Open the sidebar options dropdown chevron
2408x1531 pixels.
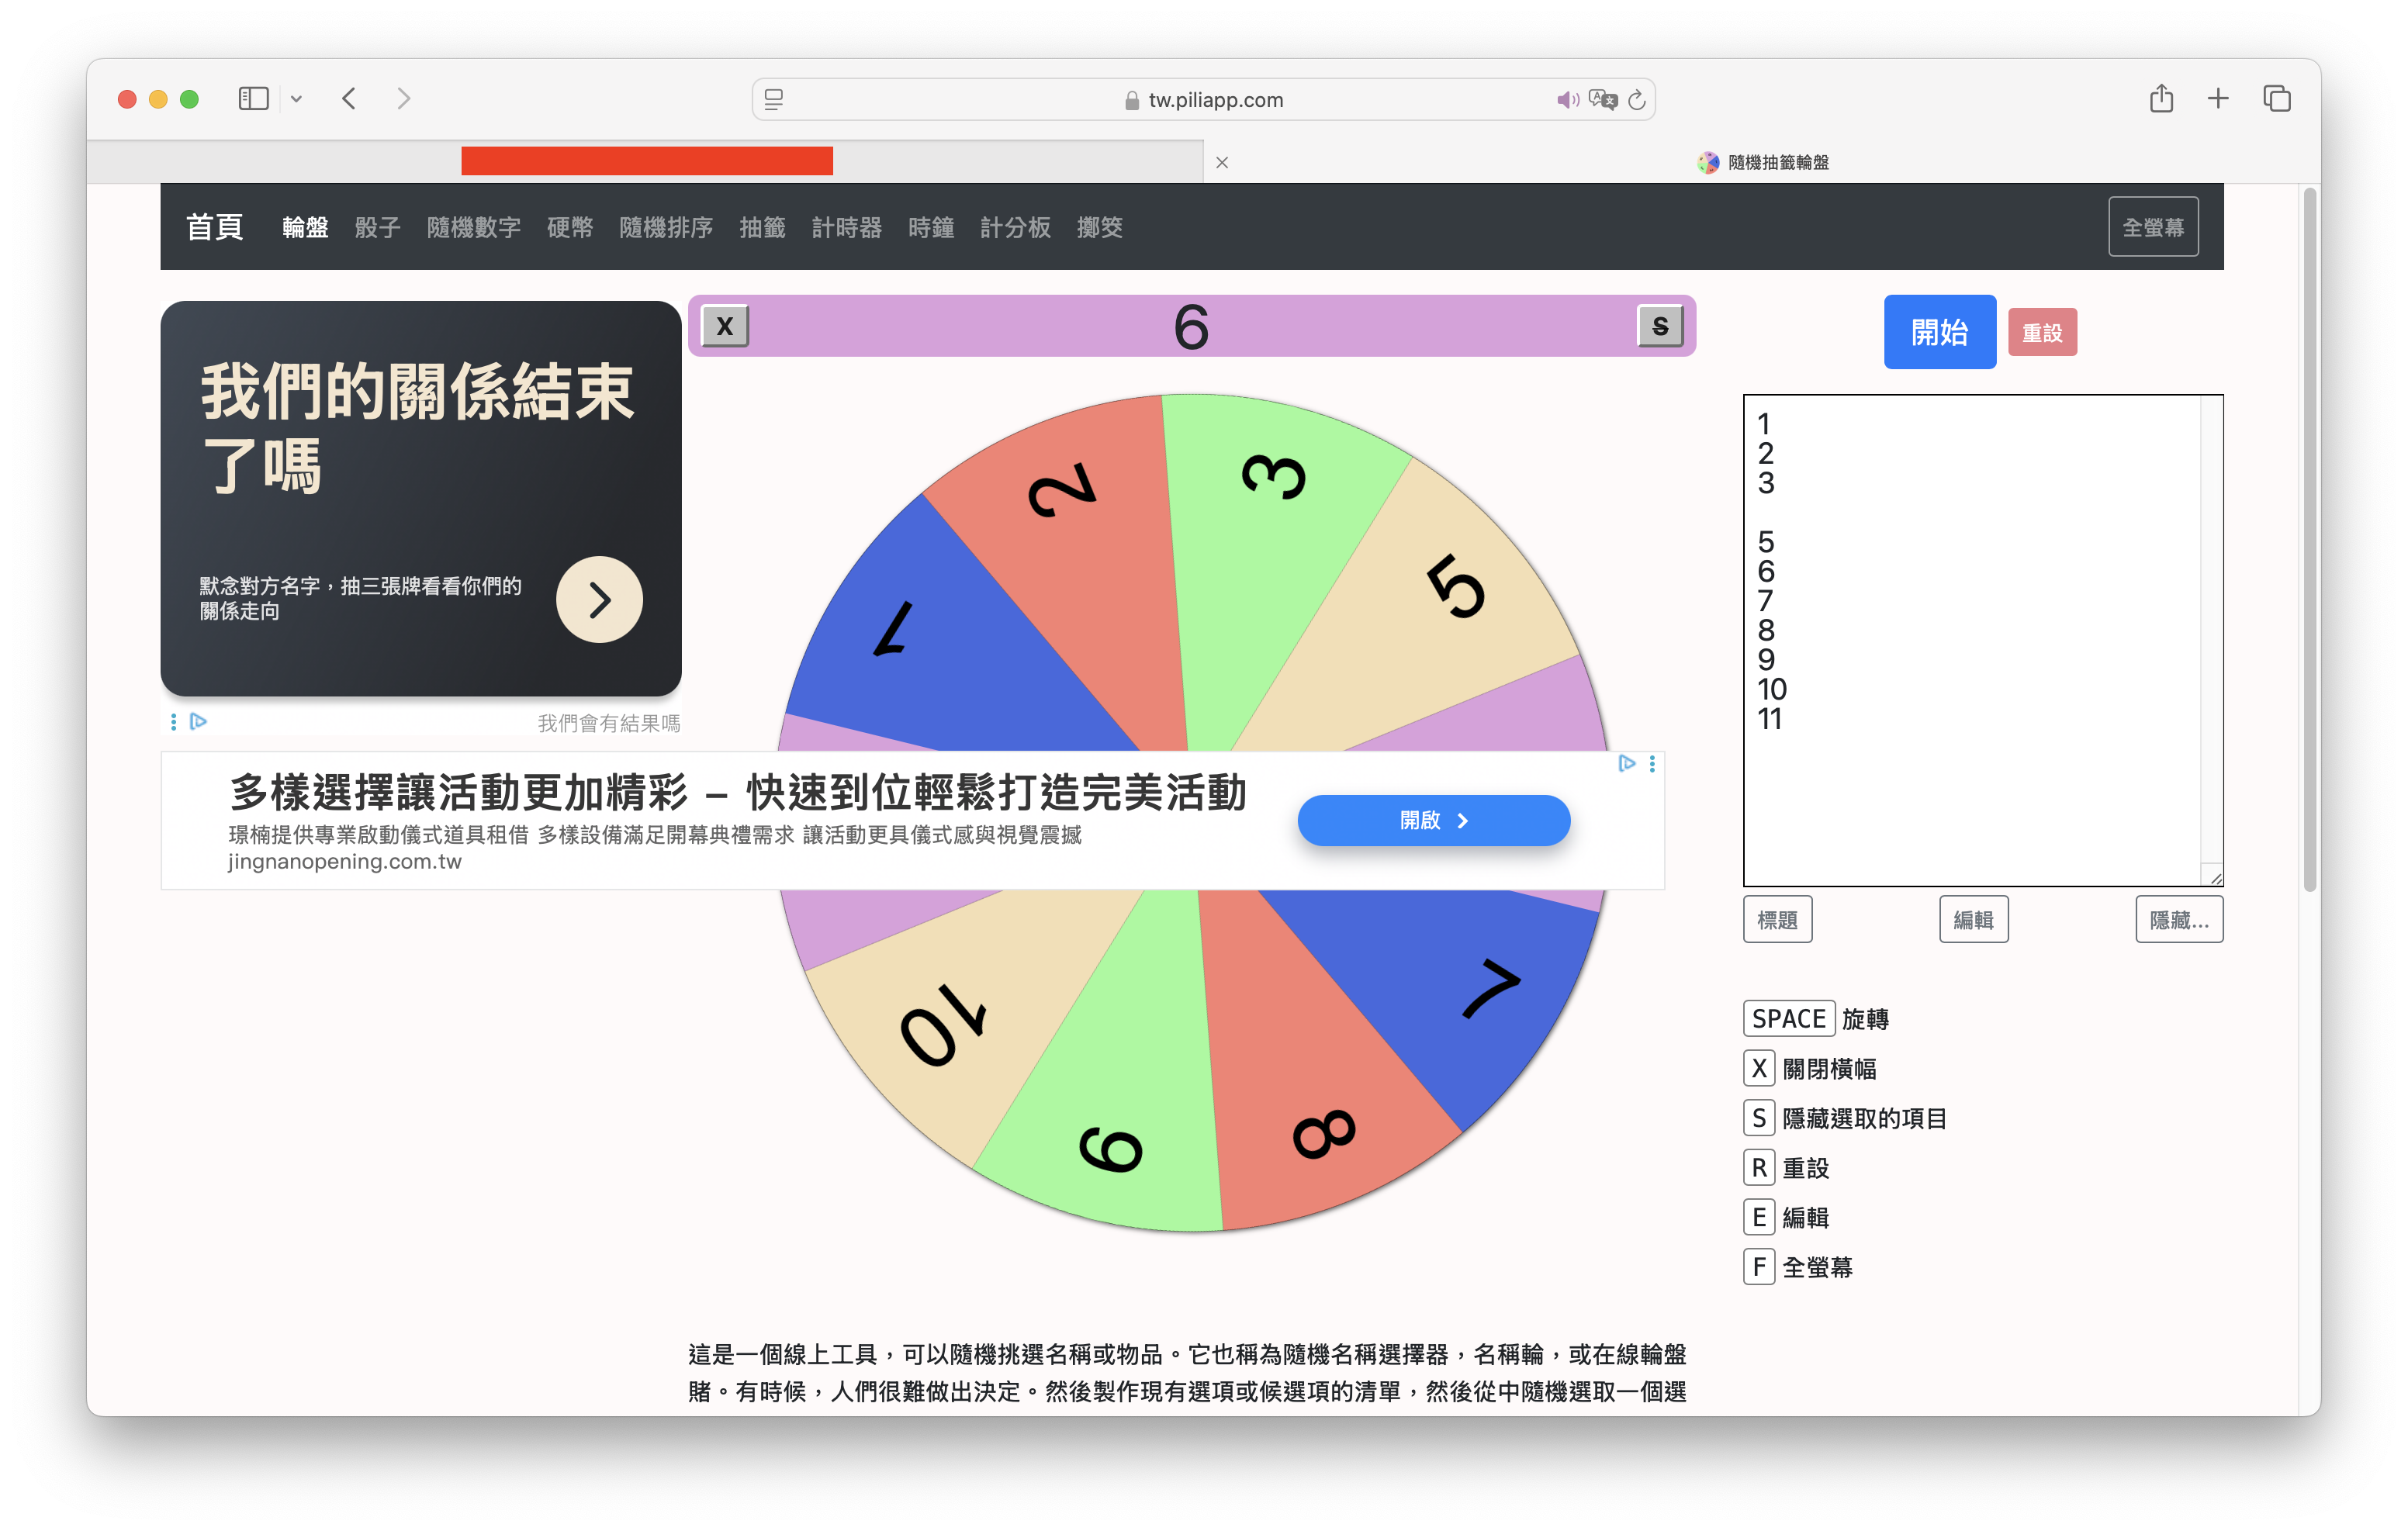(296, 99)
